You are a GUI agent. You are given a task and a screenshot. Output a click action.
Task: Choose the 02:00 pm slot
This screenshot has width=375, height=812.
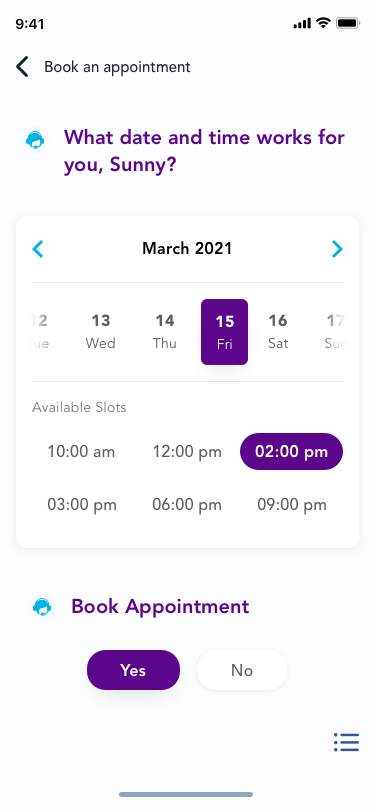point(292,452)
